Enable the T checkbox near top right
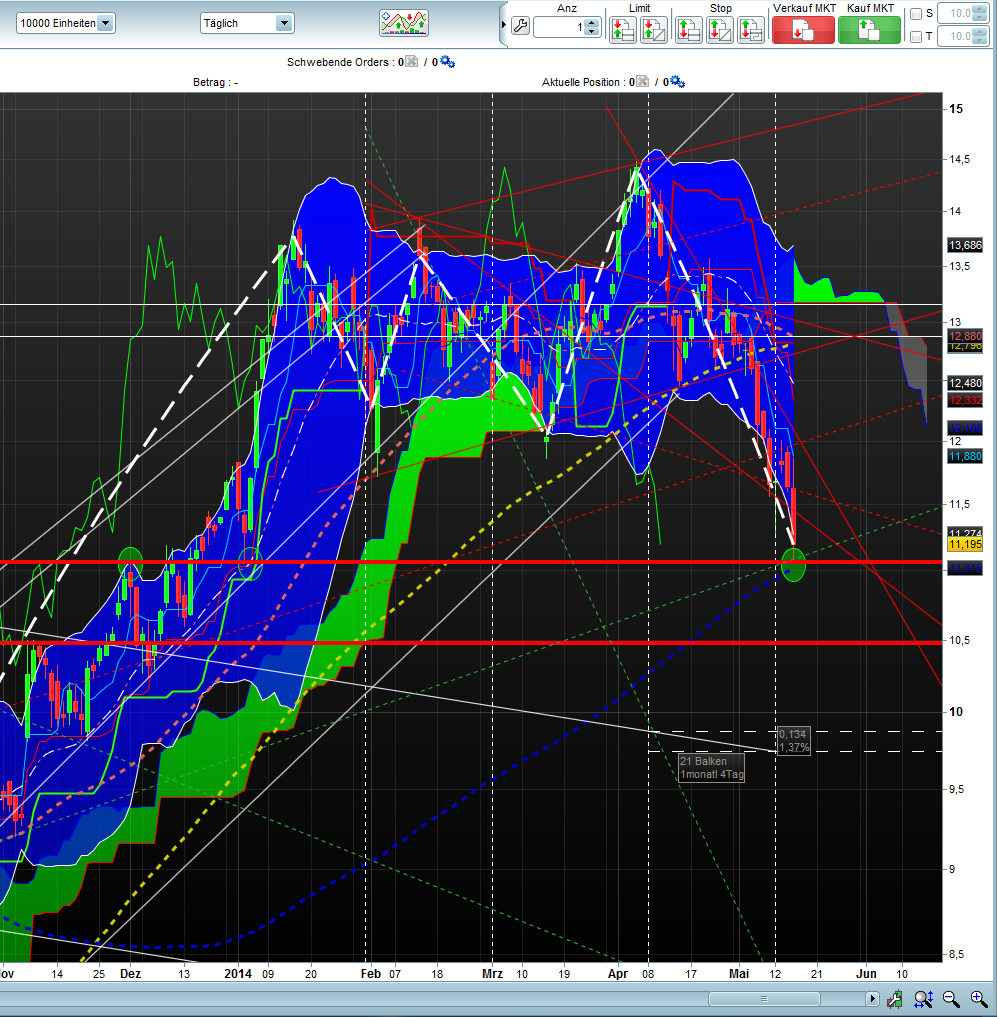997x1017 pixels. click(917, 37)
